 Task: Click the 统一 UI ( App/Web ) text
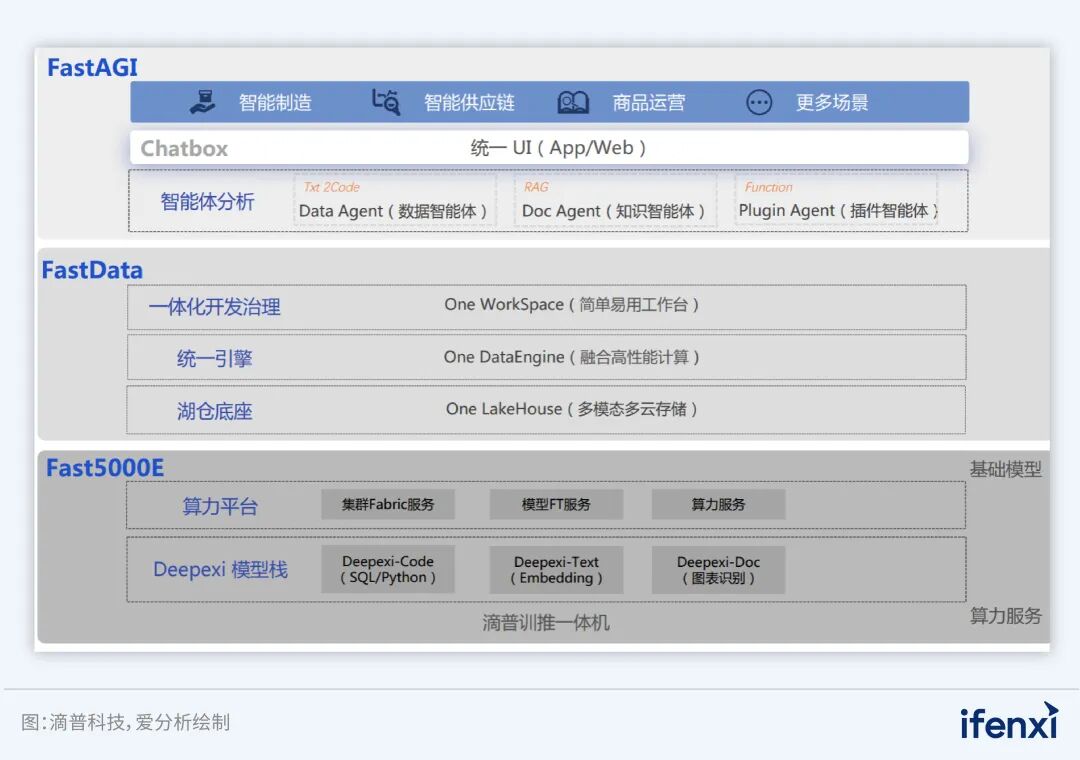point(558,147)
